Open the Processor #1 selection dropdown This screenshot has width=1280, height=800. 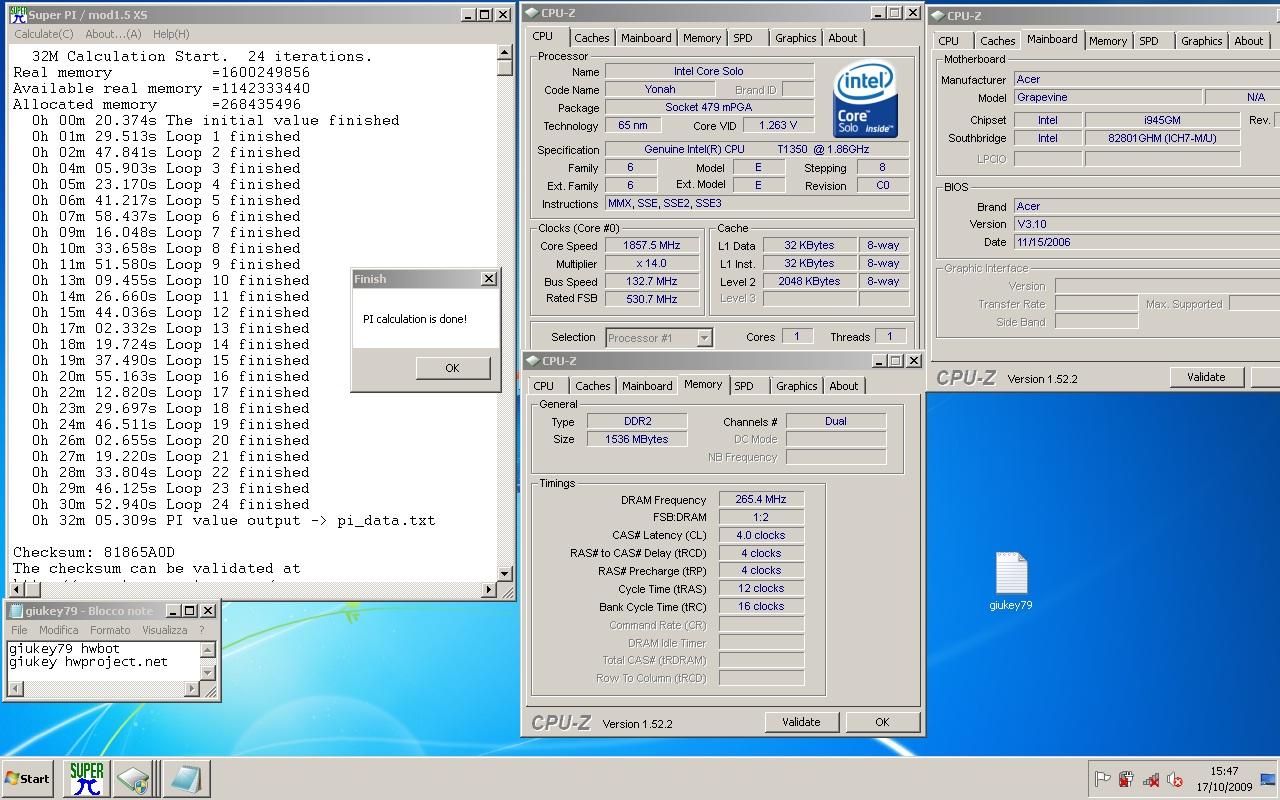pos(704,338)
